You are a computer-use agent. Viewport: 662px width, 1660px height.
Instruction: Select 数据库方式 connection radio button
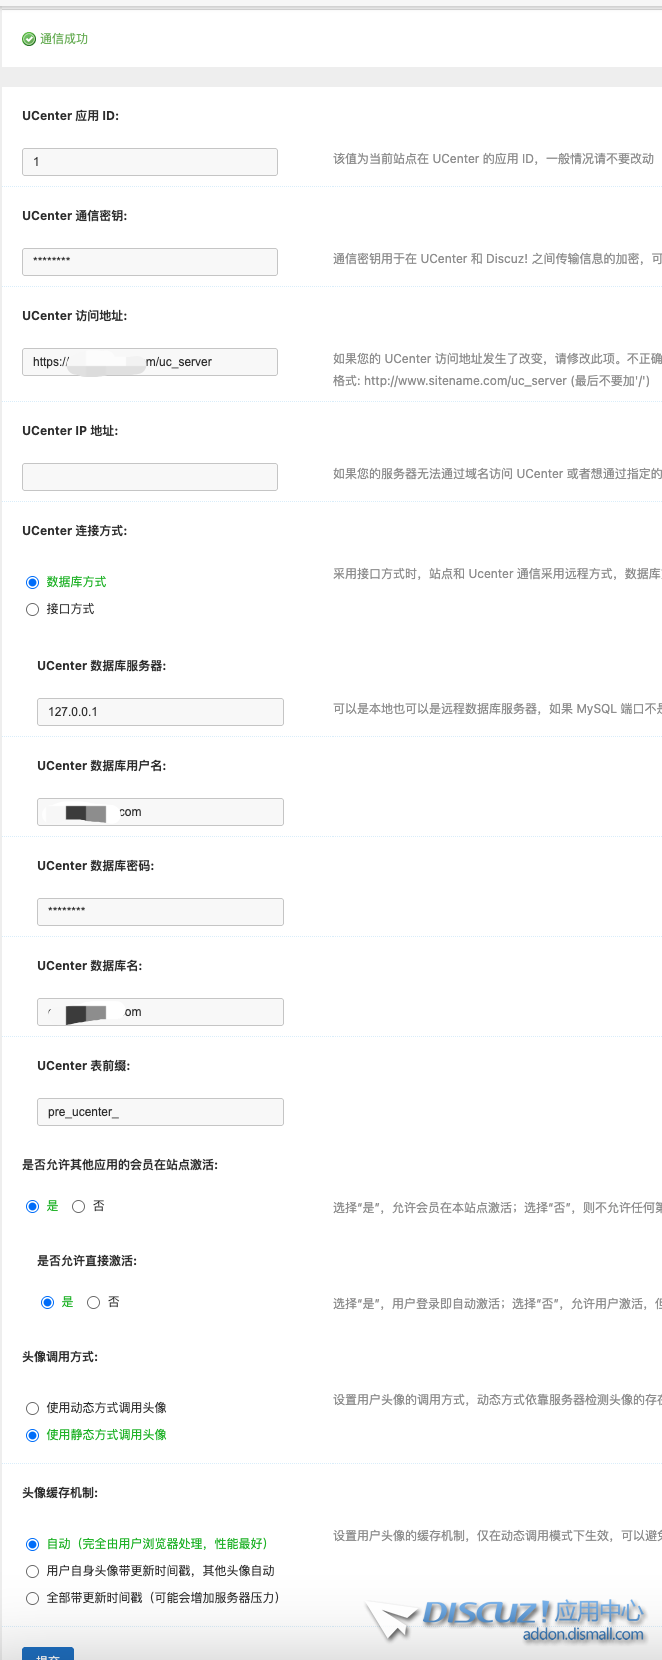pos(32,582)
